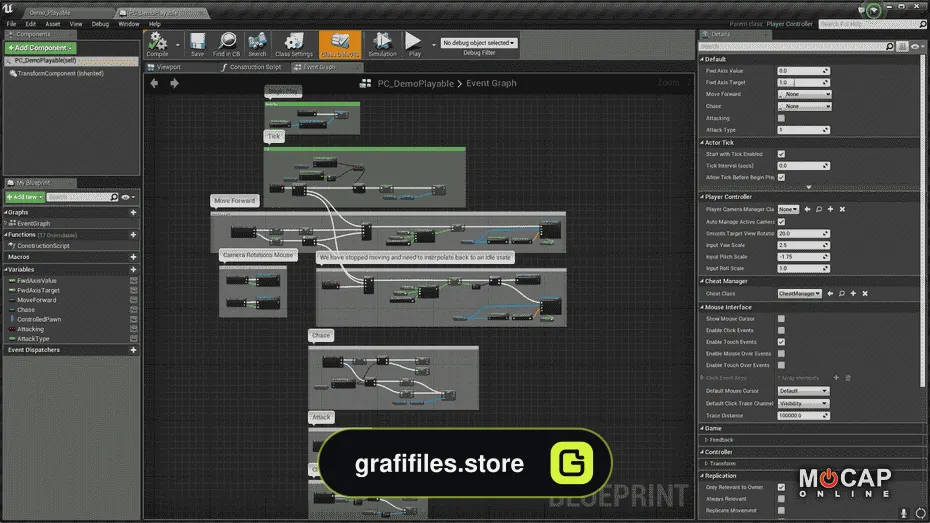Open Player Controller parent class link
The height and width of the screenshot is (523, 930).
click(x=789, y=24)
